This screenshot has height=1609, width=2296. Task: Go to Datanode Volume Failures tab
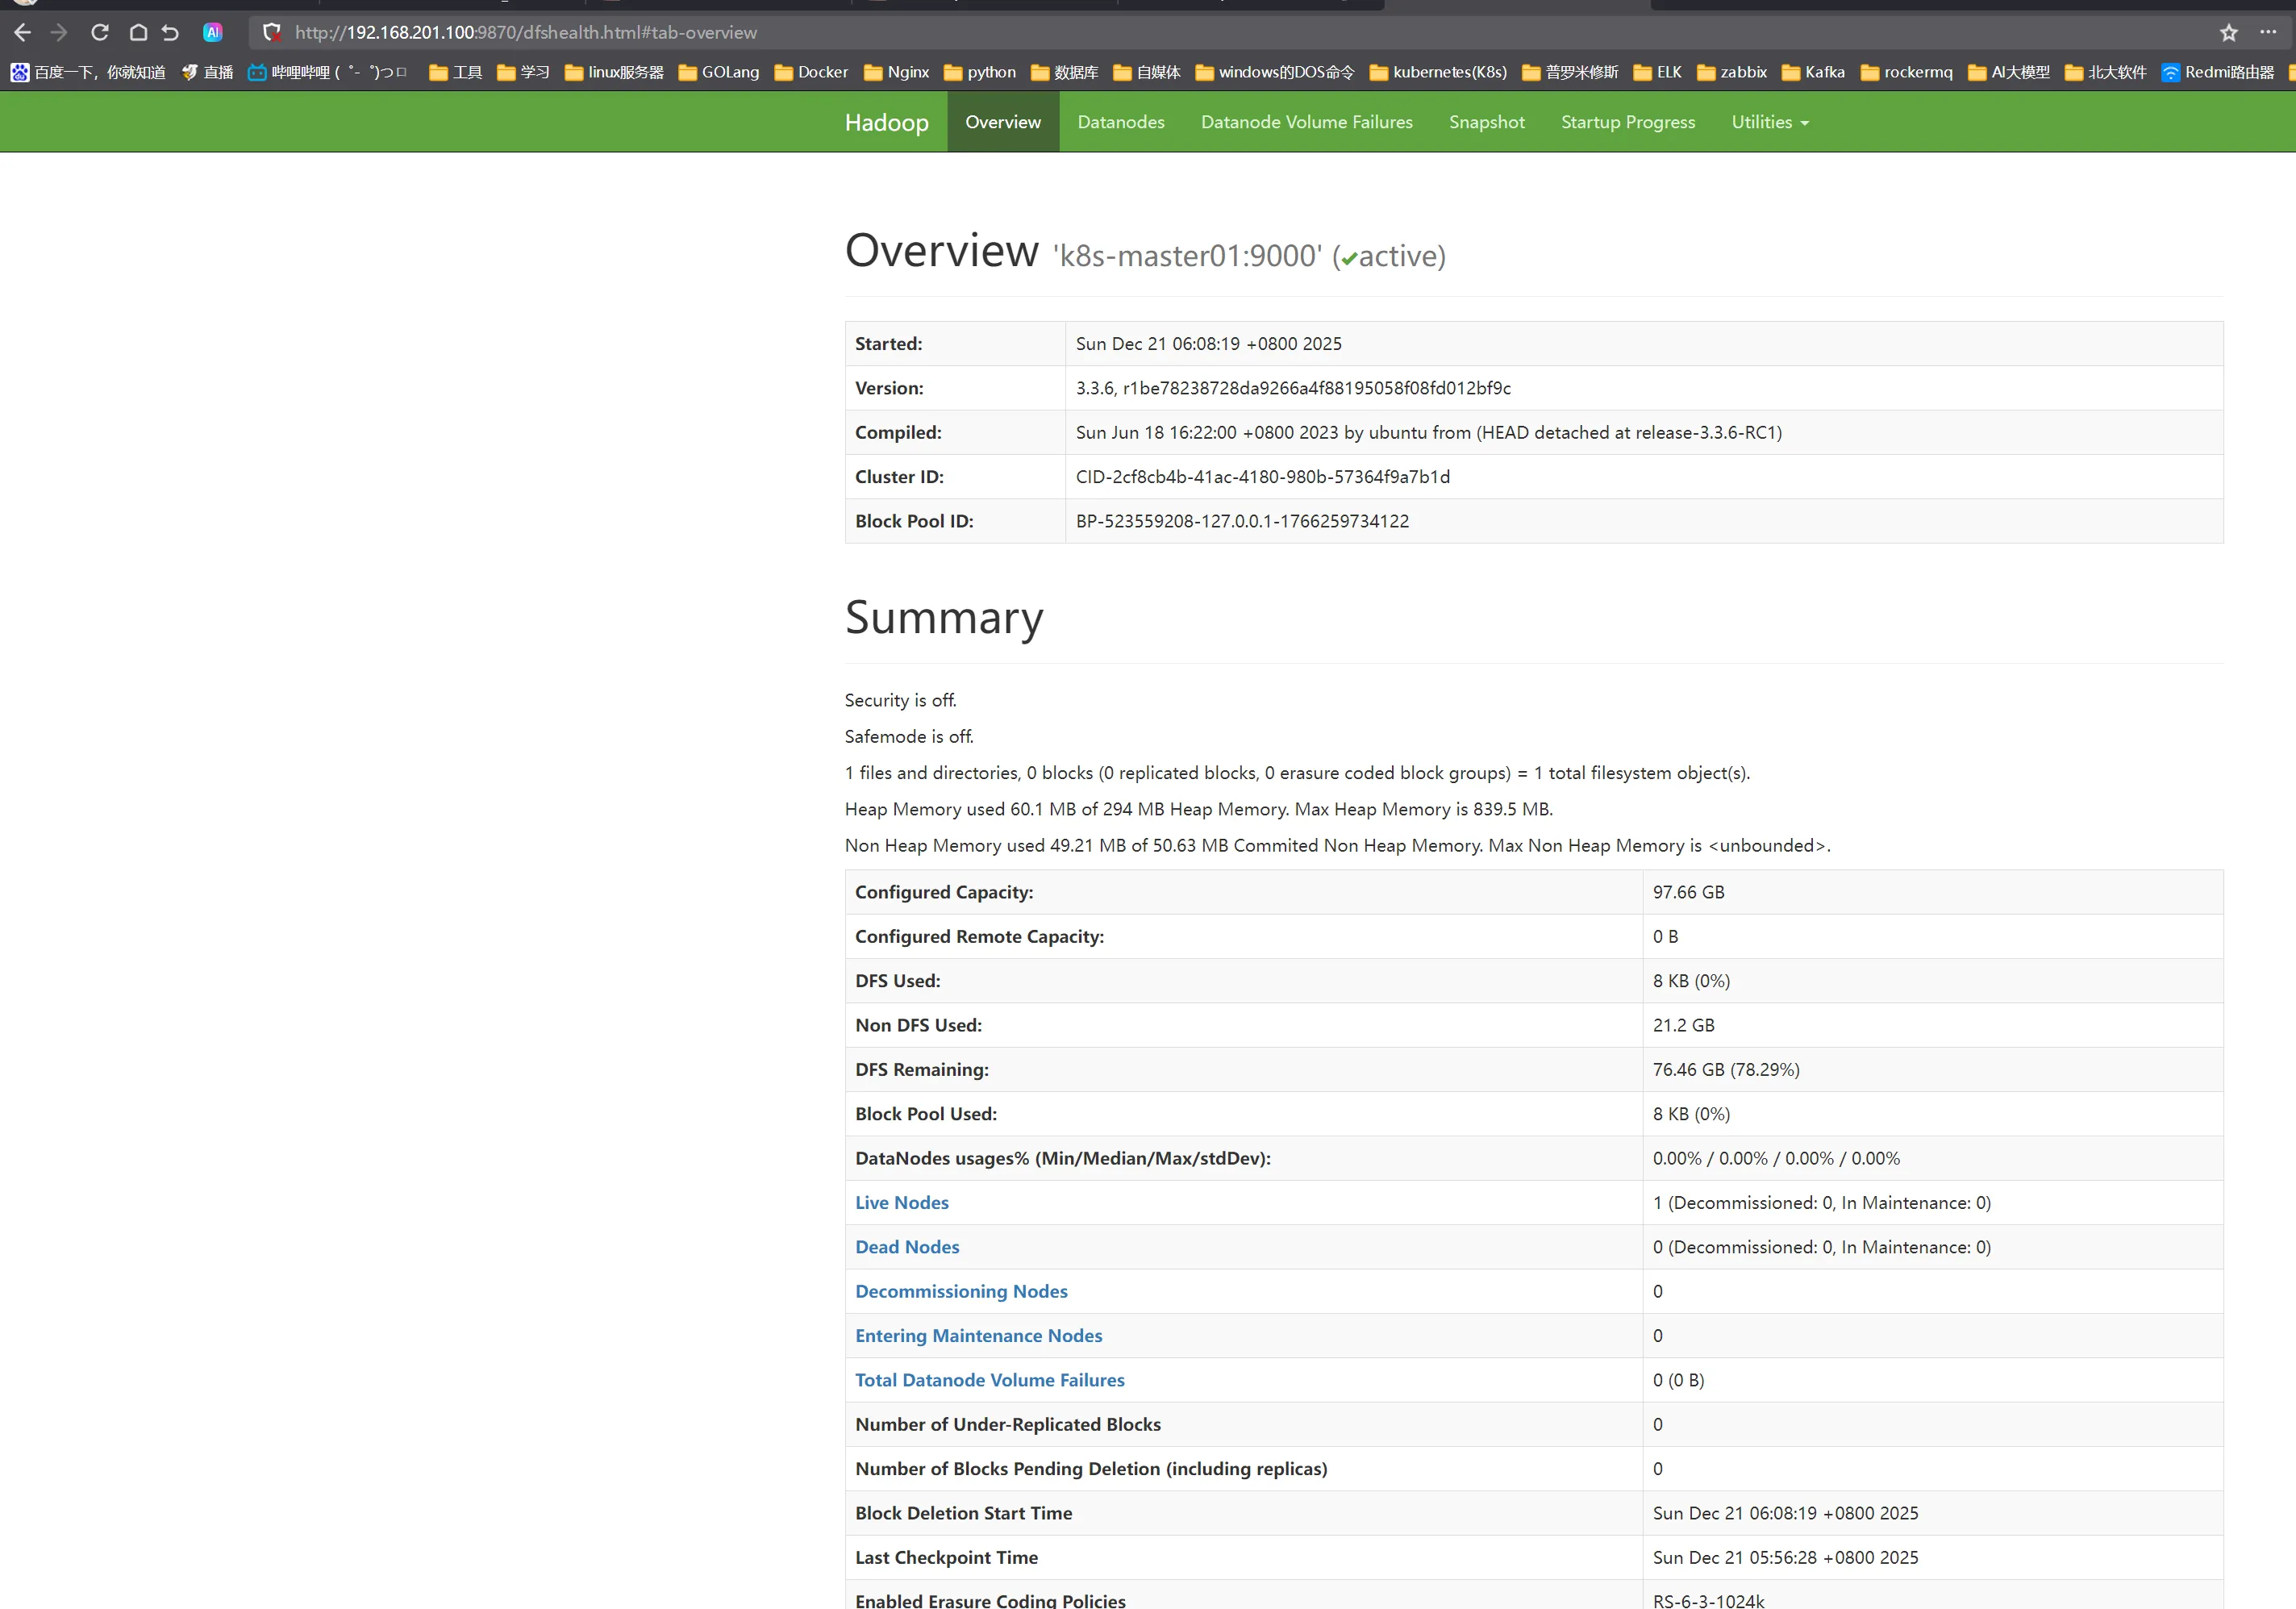tap(1306, 122)
